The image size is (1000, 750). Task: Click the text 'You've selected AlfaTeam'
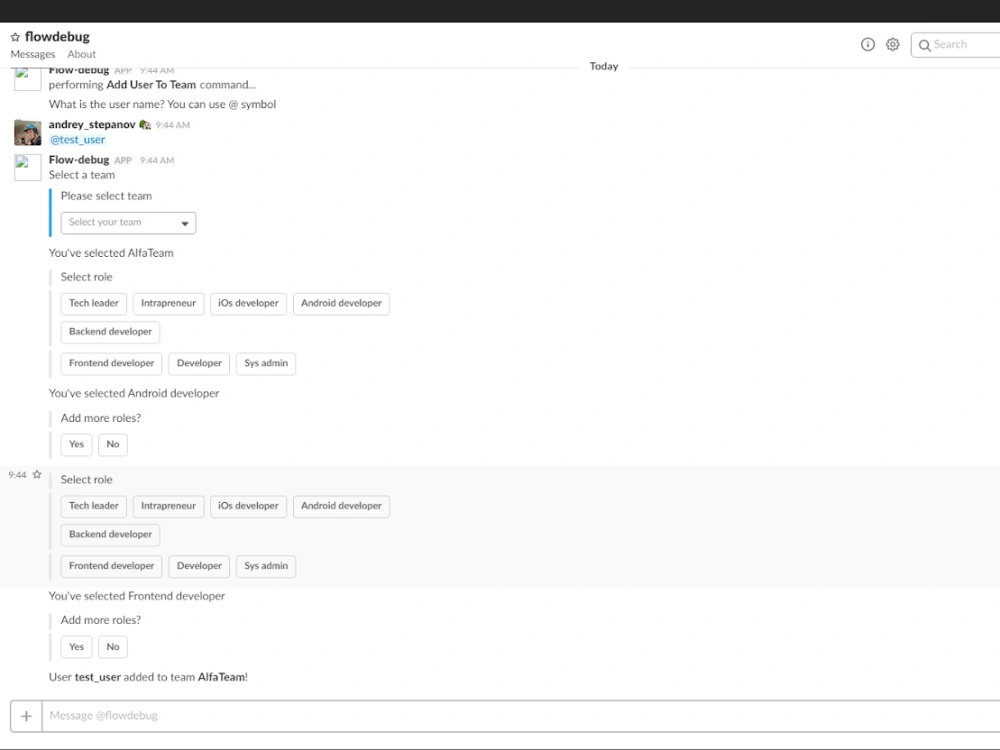111,253
